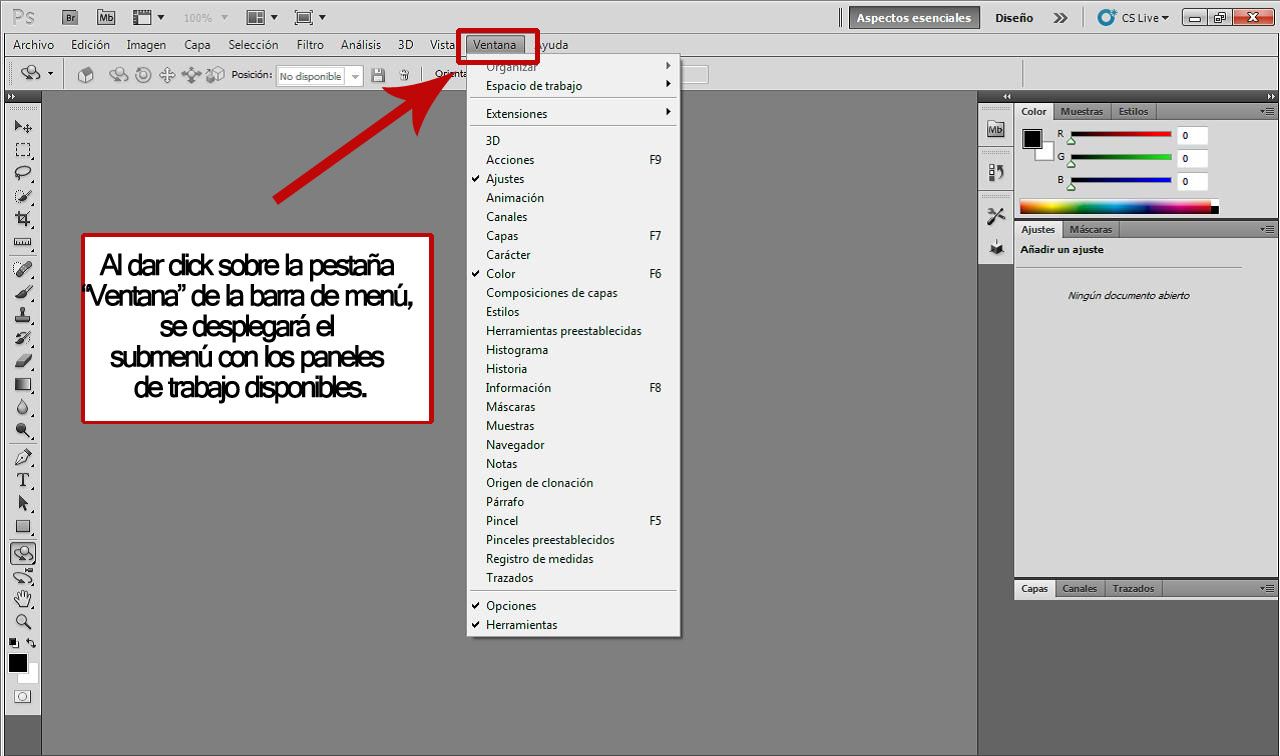Grab the Zoom tool
Image resolution: width=1280 pixels, height=756 pixels.
22,621
